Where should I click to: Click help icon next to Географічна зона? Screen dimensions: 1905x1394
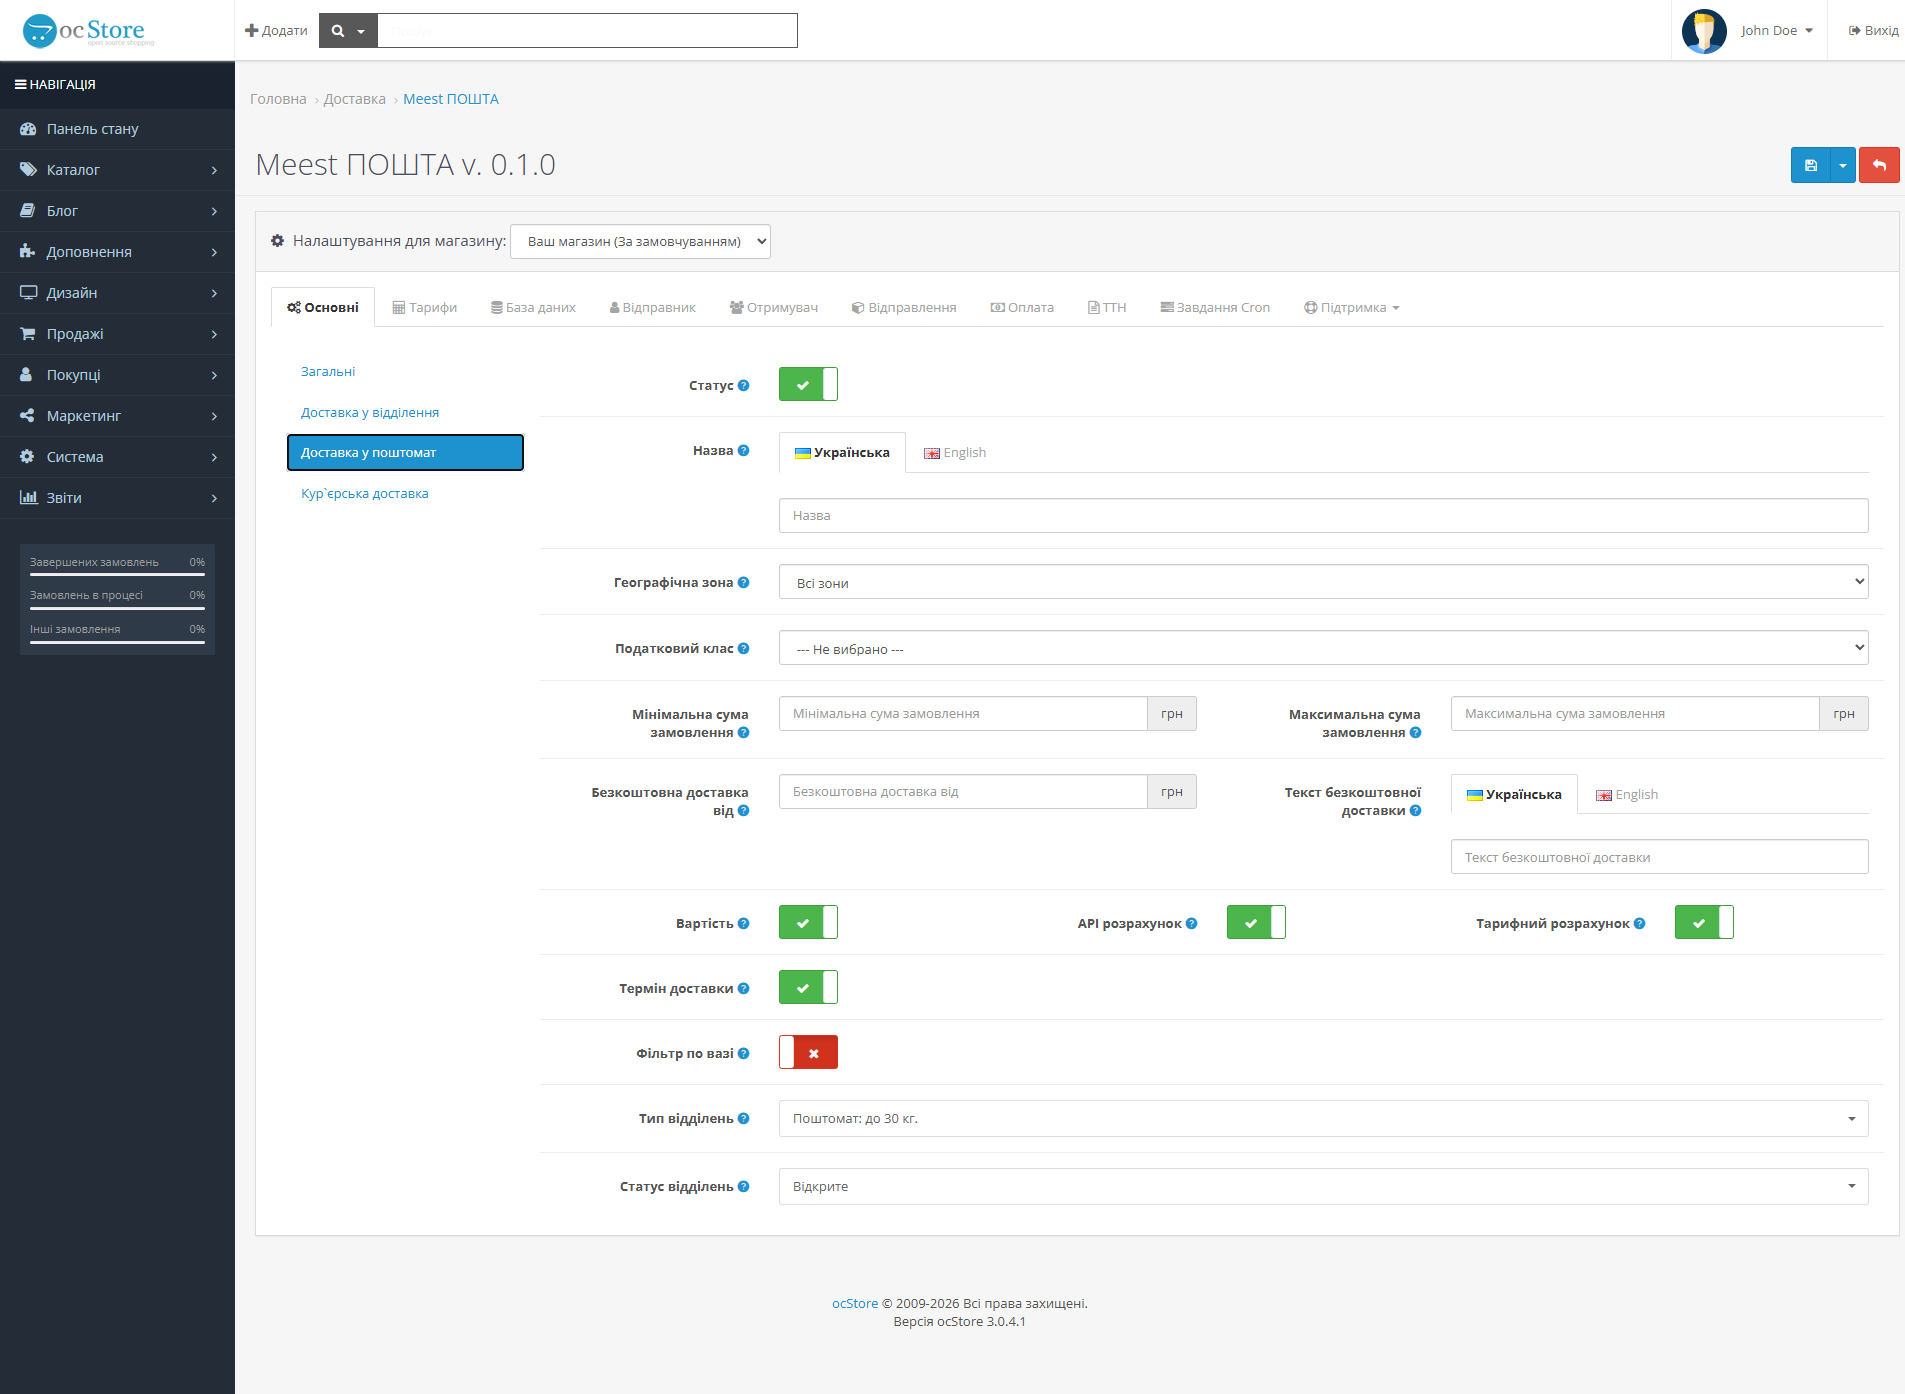tap(743, 582)
